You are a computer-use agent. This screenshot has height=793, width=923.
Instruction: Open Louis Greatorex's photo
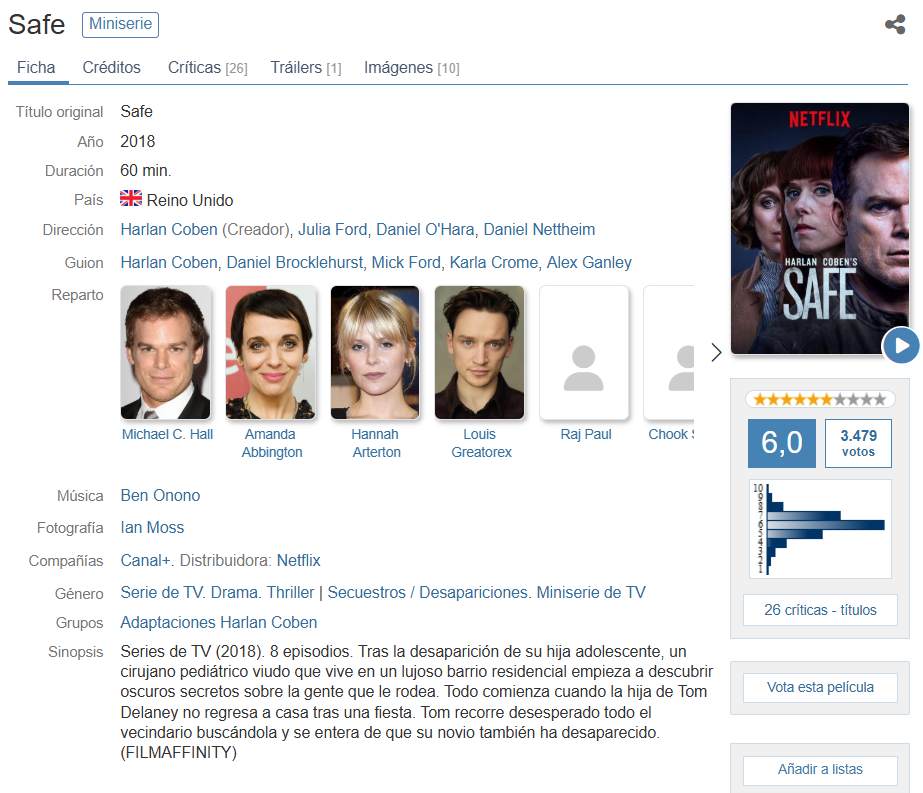tap(480, 353)
